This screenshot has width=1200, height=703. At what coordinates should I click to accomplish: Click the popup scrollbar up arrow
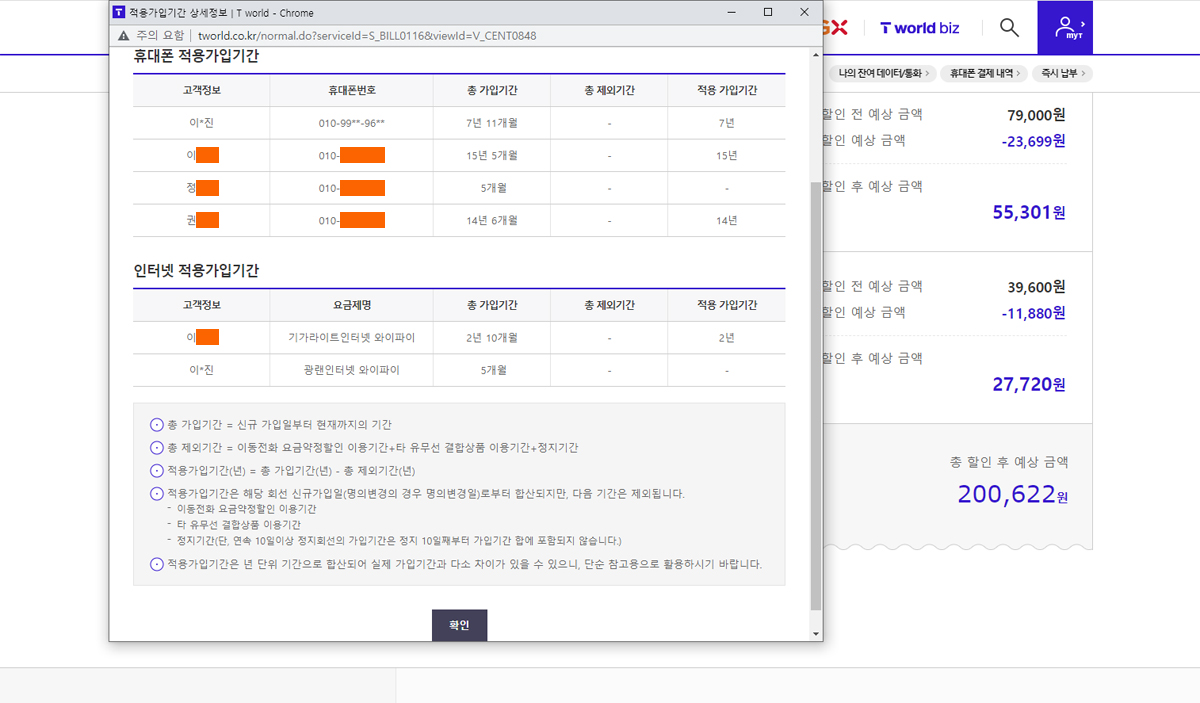[816, 53]
